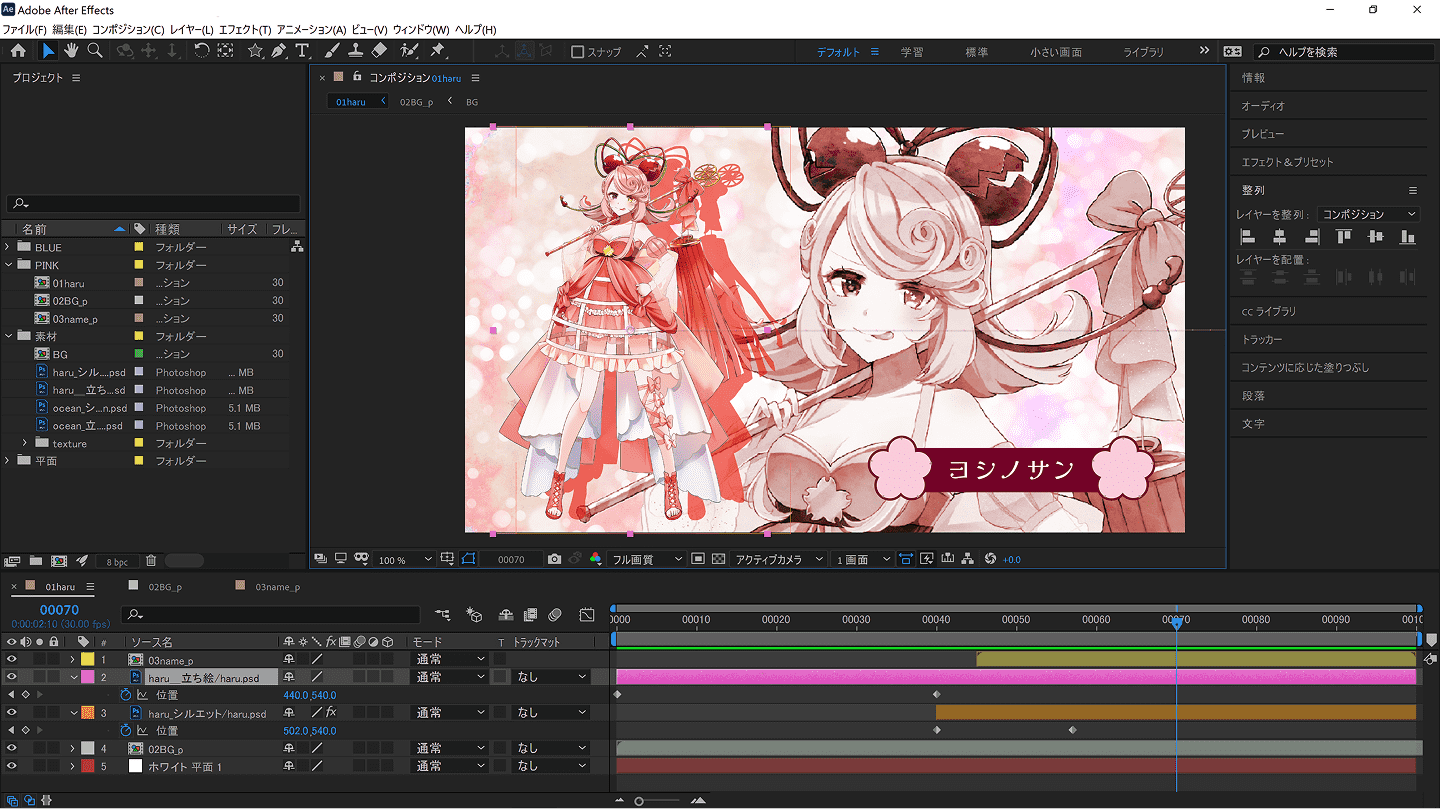Expand layer 4 02BG_p properties
Image resolution: width=1440 pixels, height=809 pixels.
click(72, 748)
